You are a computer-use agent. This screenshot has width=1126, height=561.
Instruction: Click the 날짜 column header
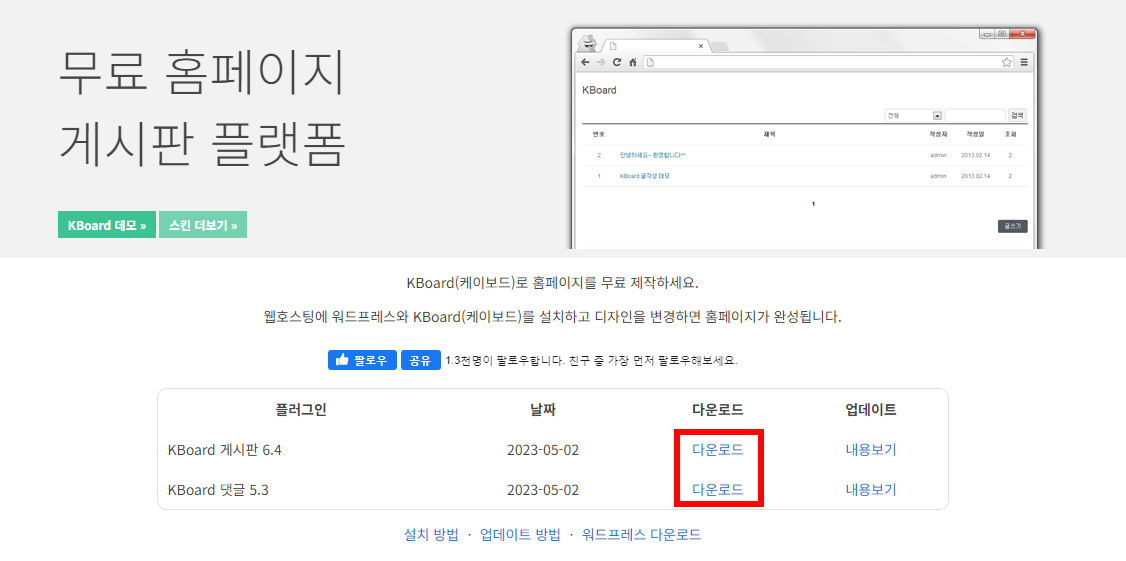click(x=543, y=410)
